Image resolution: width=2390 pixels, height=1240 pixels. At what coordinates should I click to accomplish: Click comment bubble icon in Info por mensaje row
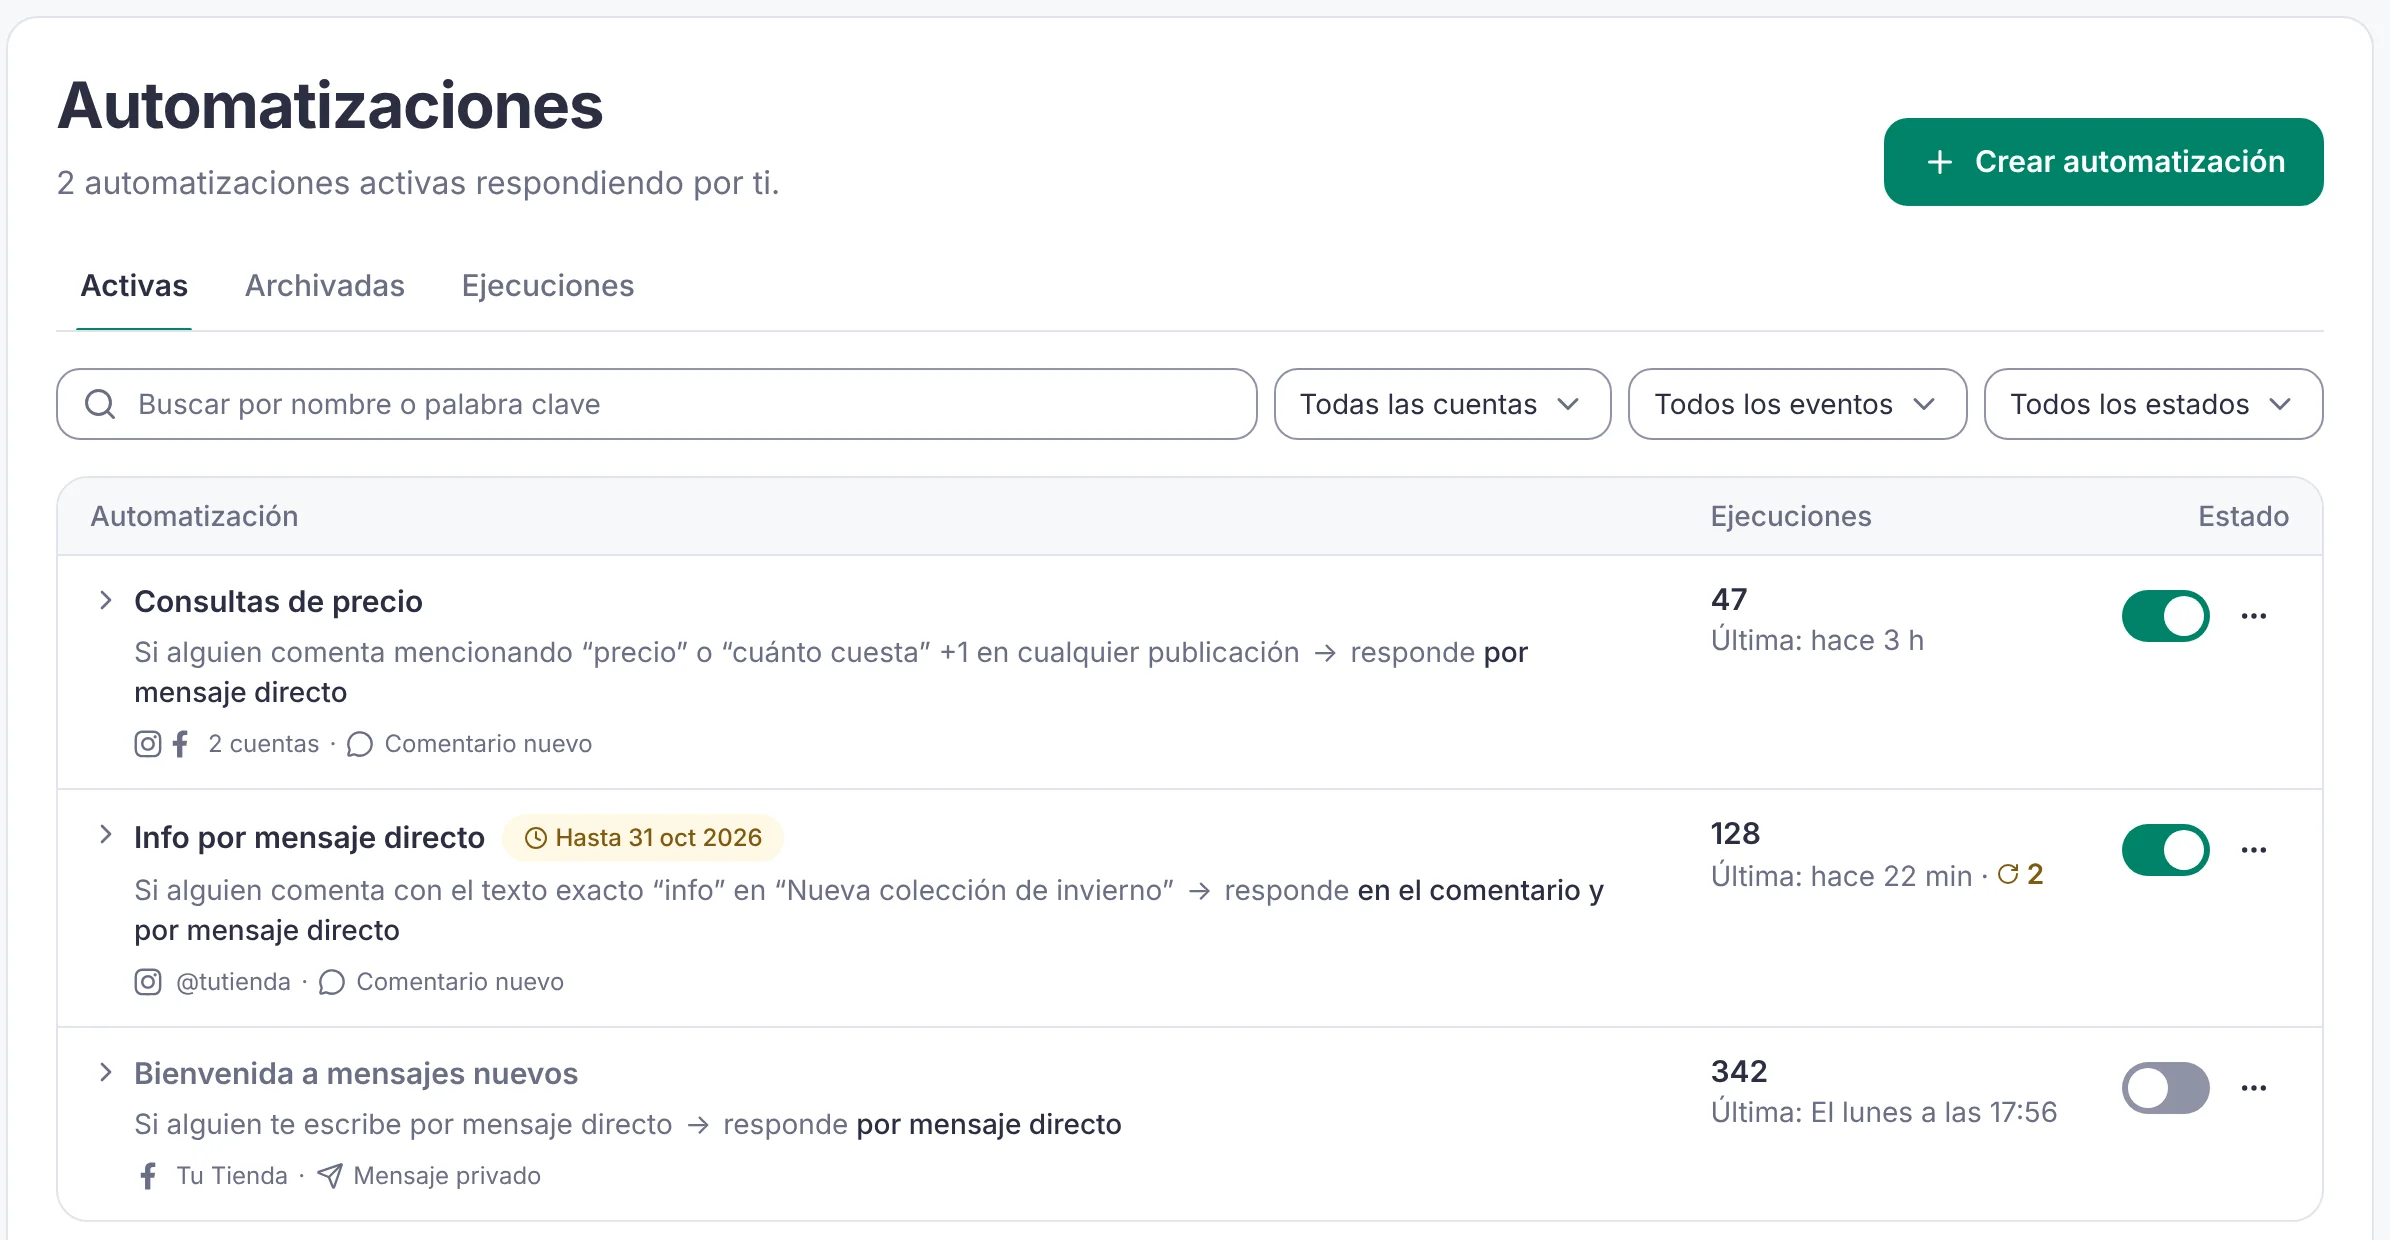click(332, 983)
